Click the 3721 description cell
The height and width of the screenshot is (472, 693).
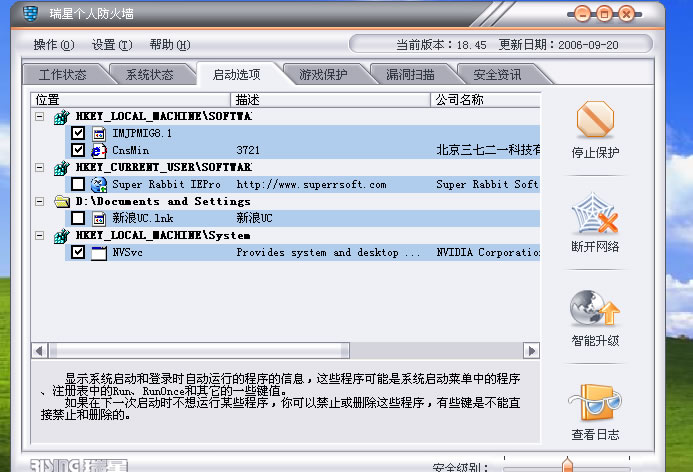(x=248, y=150)
